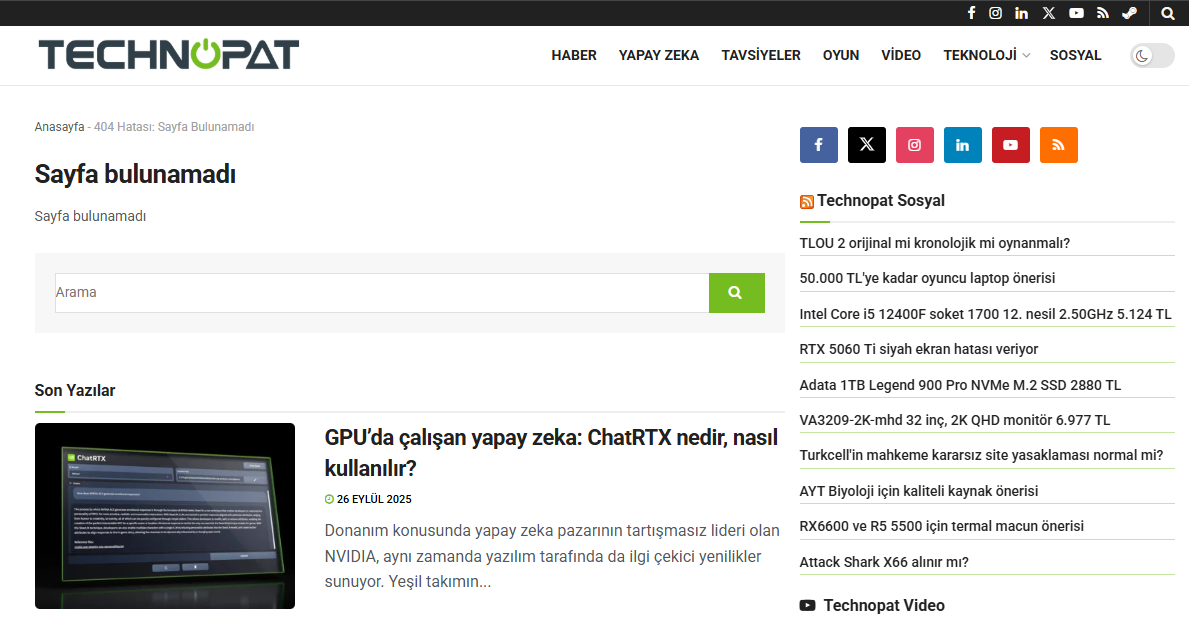
Task: Click the Technopat logo
Action: [x=169, y=55]
